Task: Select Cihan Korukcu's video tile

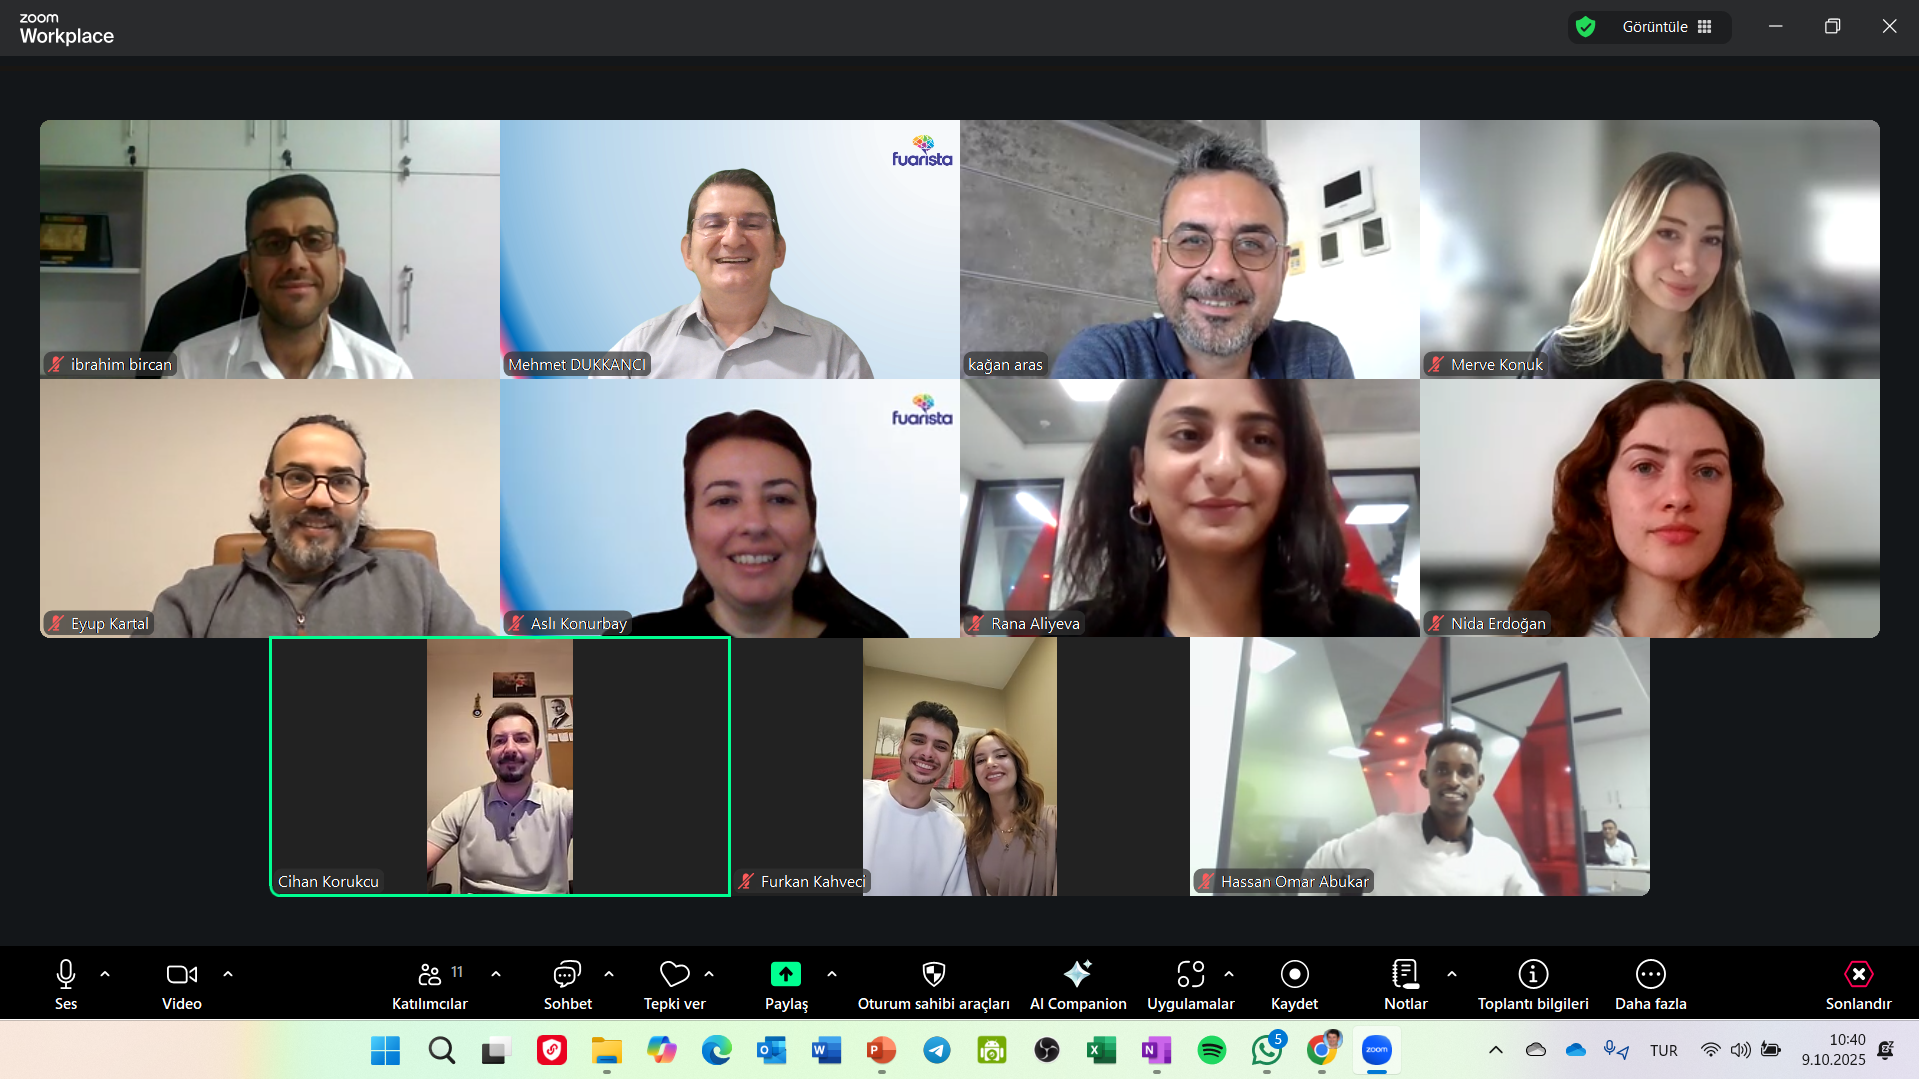Action: tap(500, 766)
